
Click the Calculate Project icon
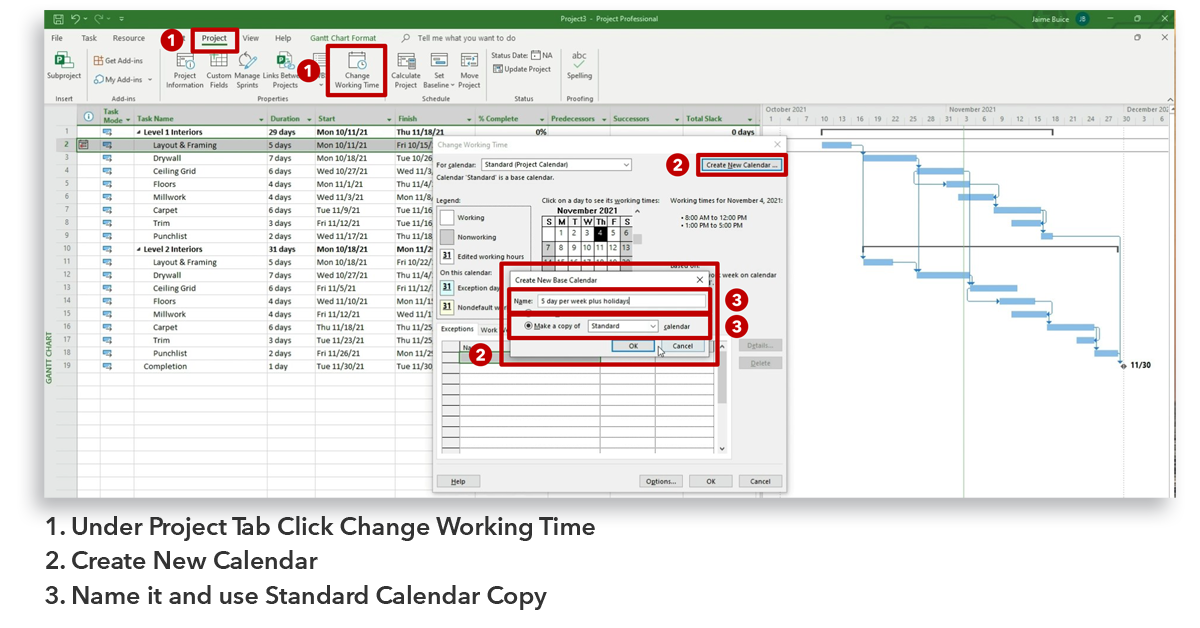(x=405, y=68)
